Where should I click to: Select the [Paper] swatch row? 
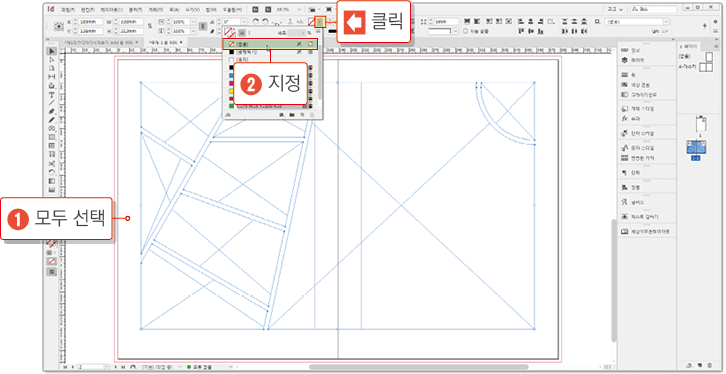(x=270, y=60)
